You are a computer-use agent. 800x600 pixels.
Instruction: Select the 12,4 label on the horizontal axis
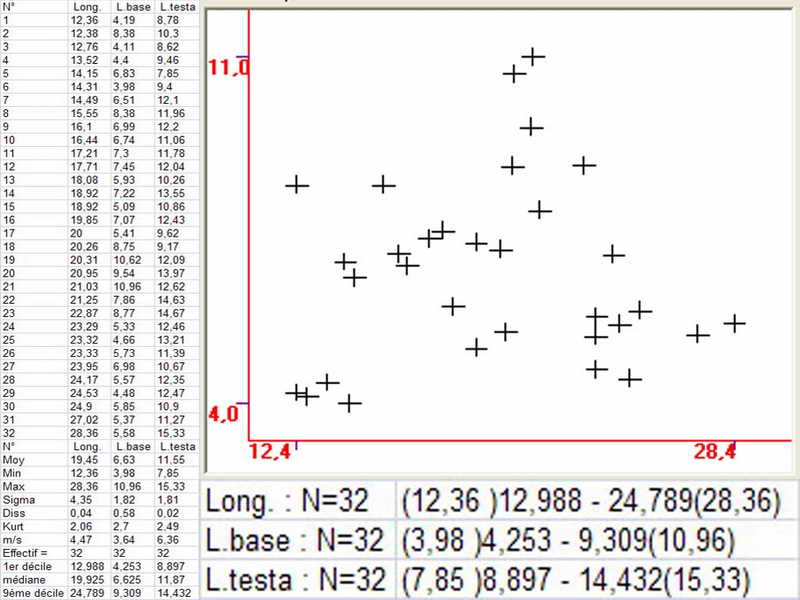(x=270, y=452)
